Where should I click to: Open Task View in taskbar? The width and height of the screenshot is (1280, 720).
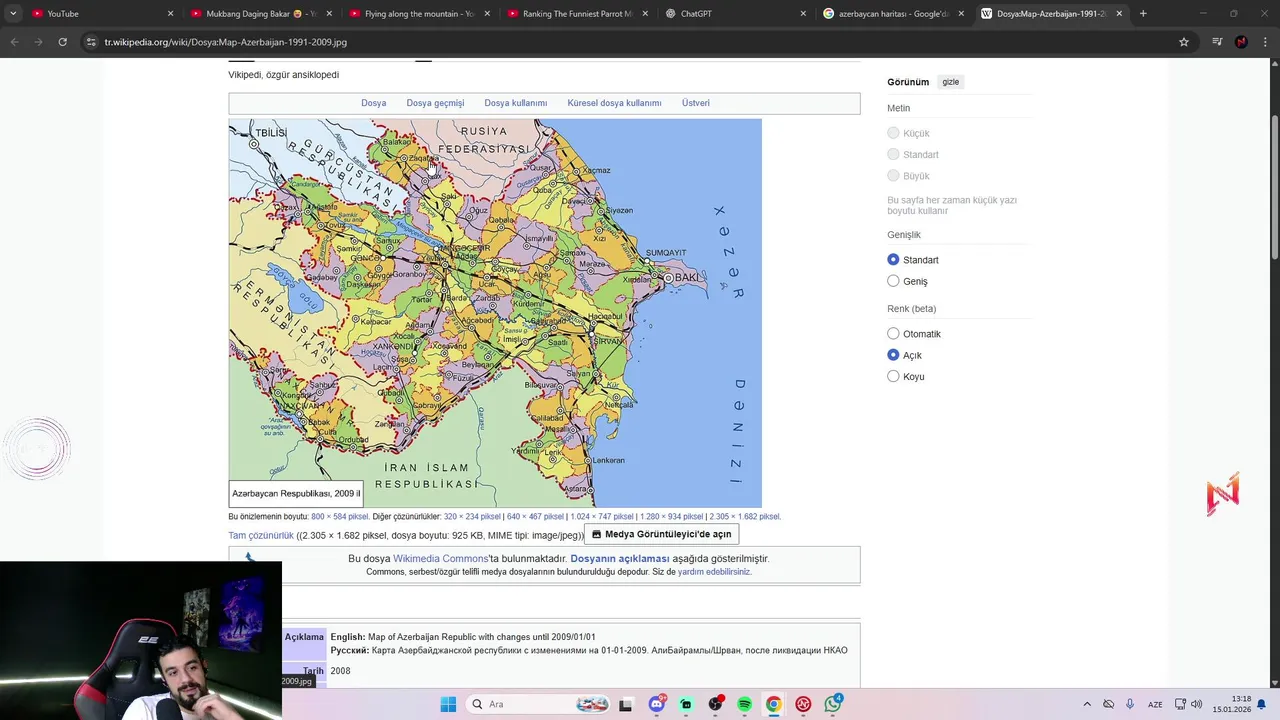[x=626, y=704]
